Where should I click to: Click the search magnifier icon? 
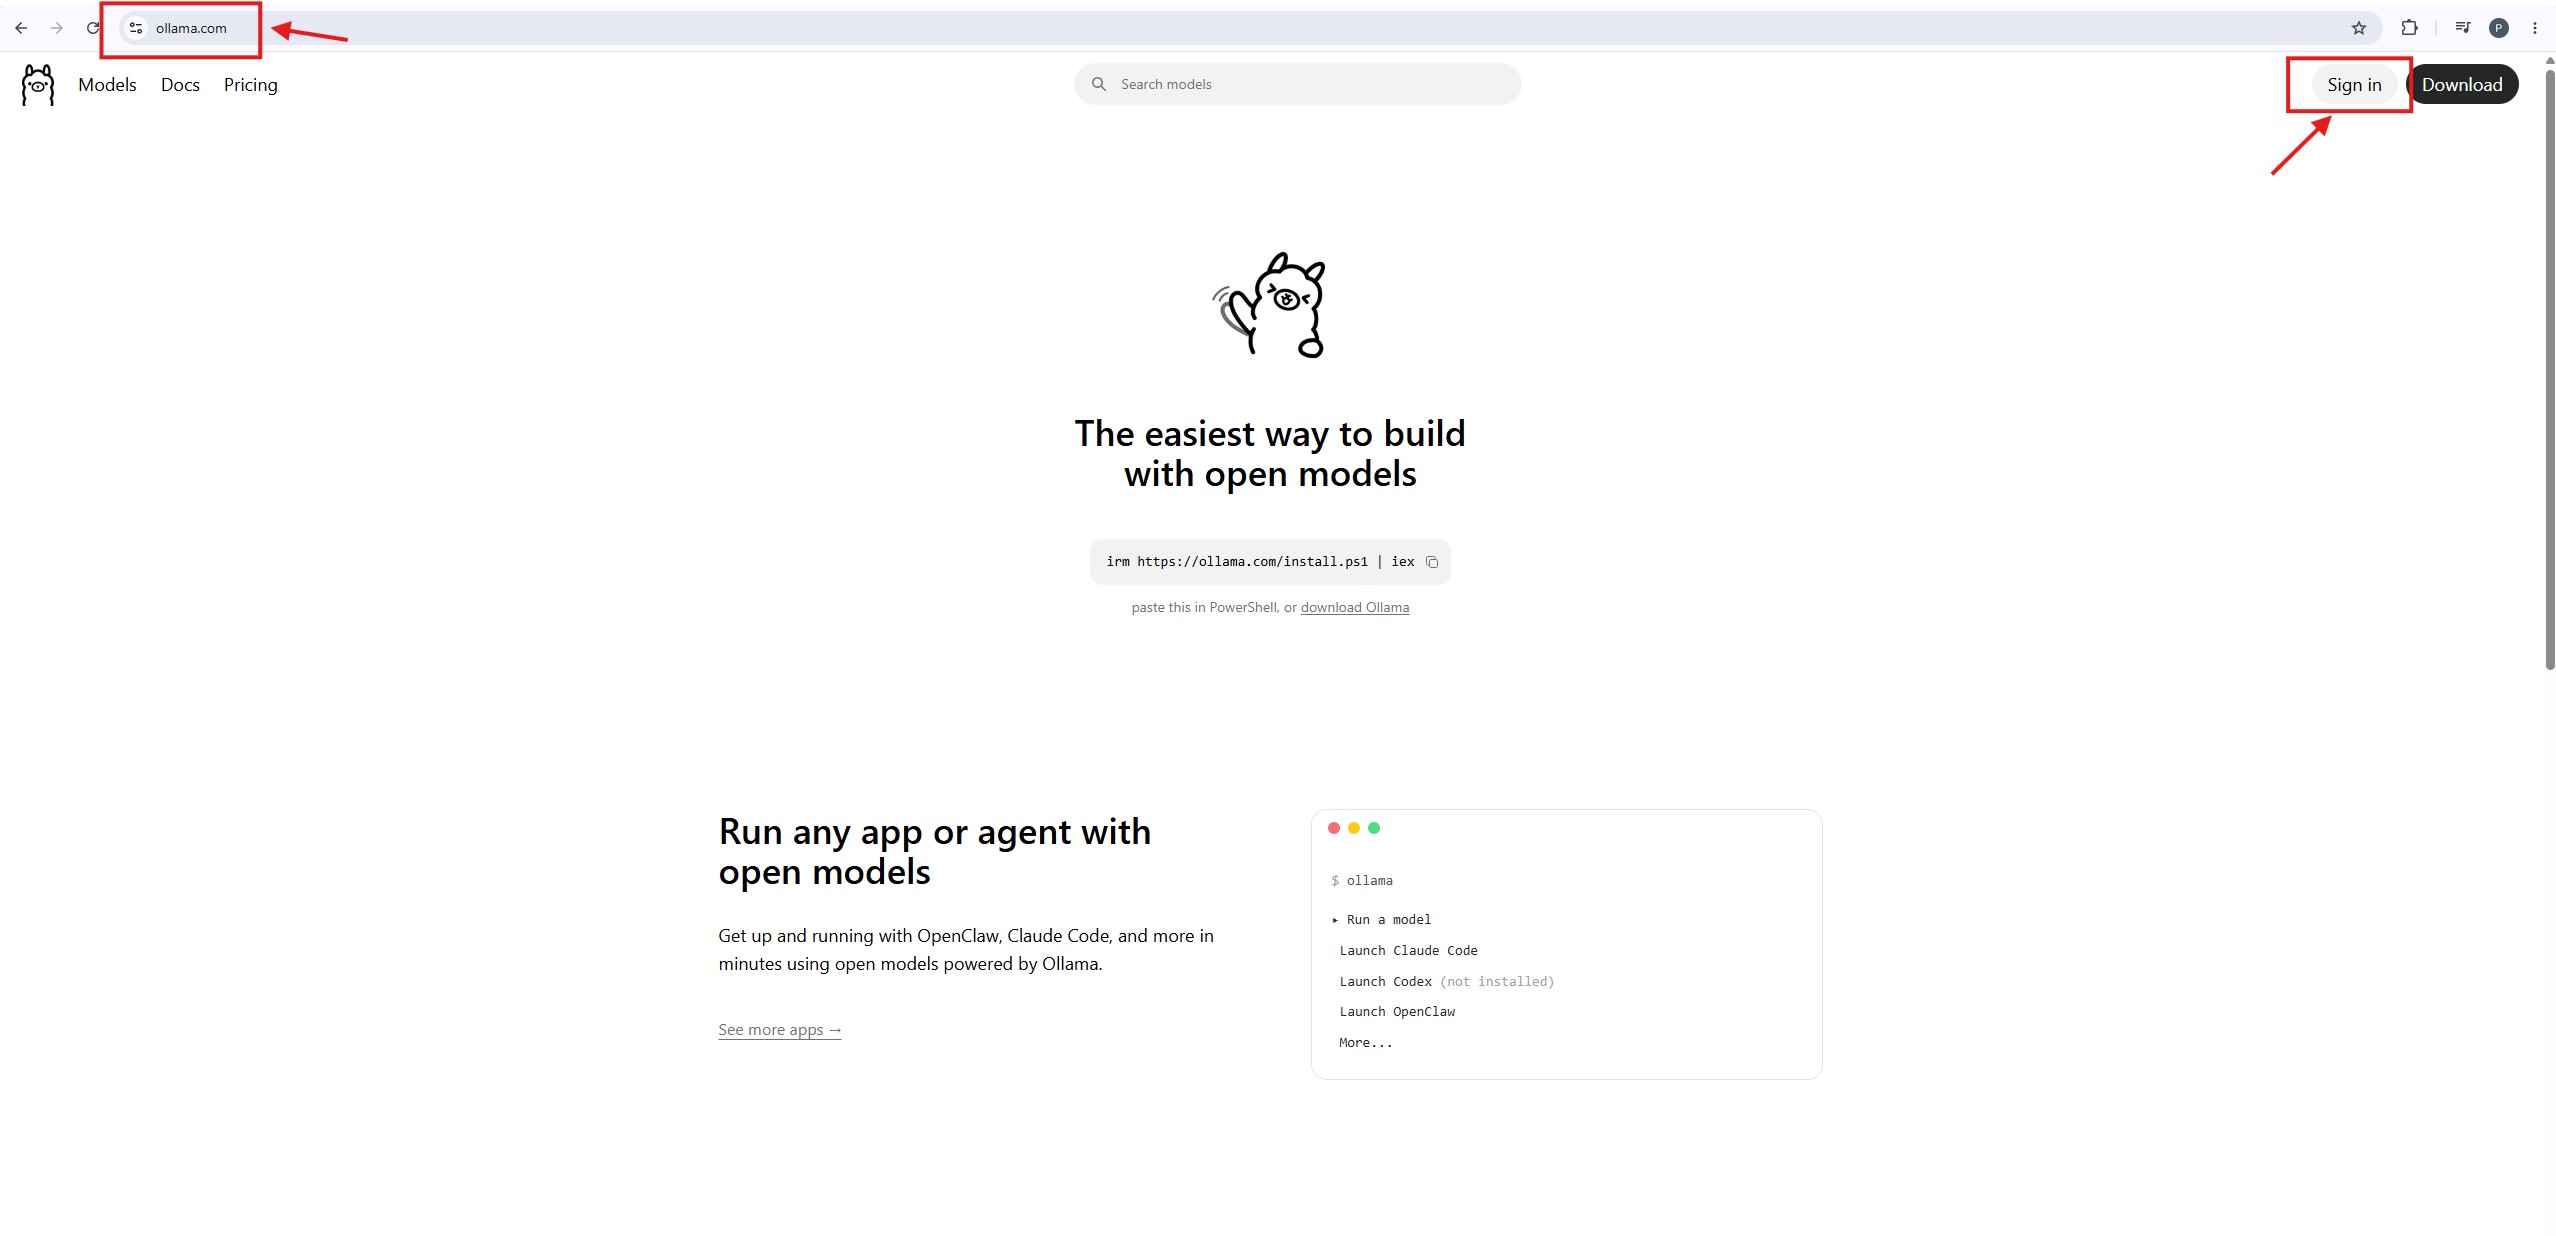click(1098, 84)
